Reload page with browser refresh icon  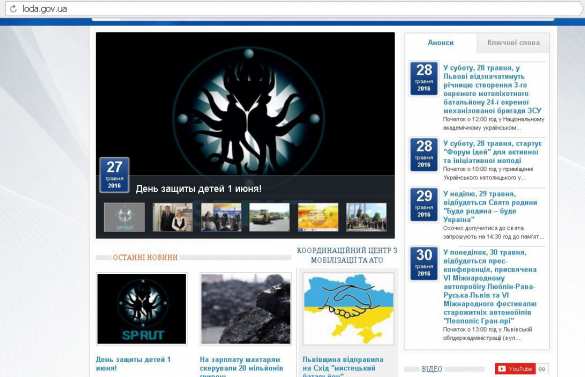pos(13,9)
